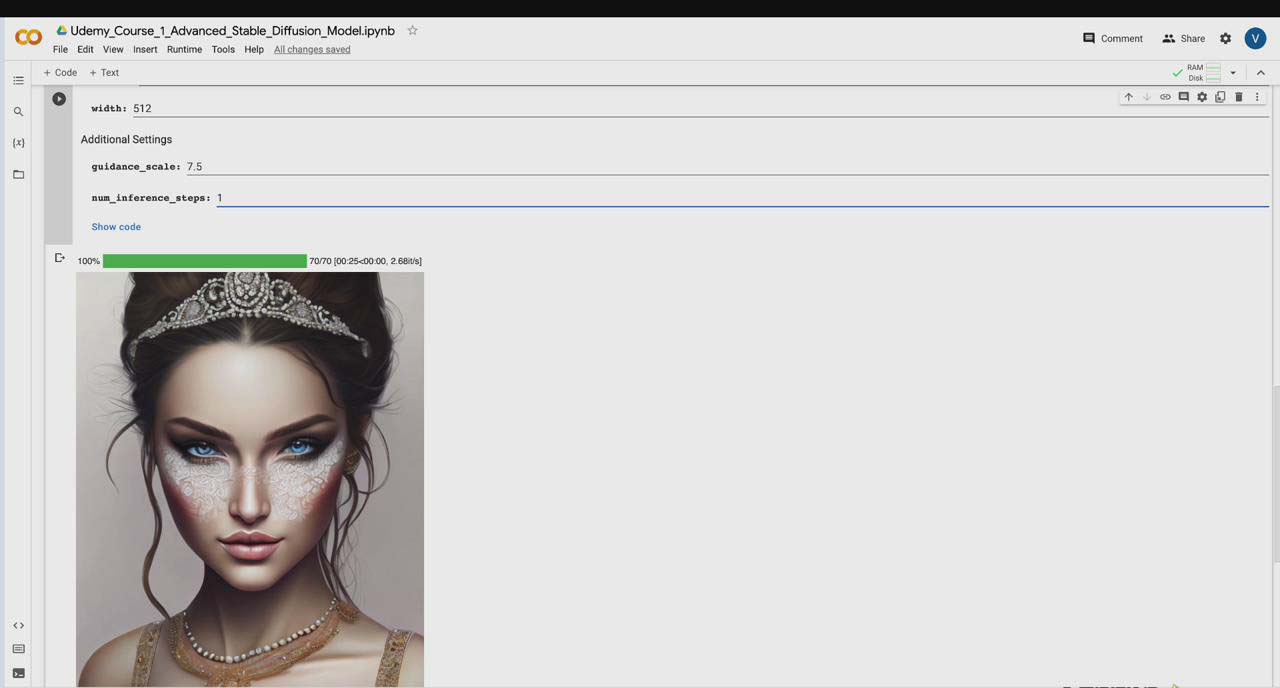Run the current code cell

(59, 99)
